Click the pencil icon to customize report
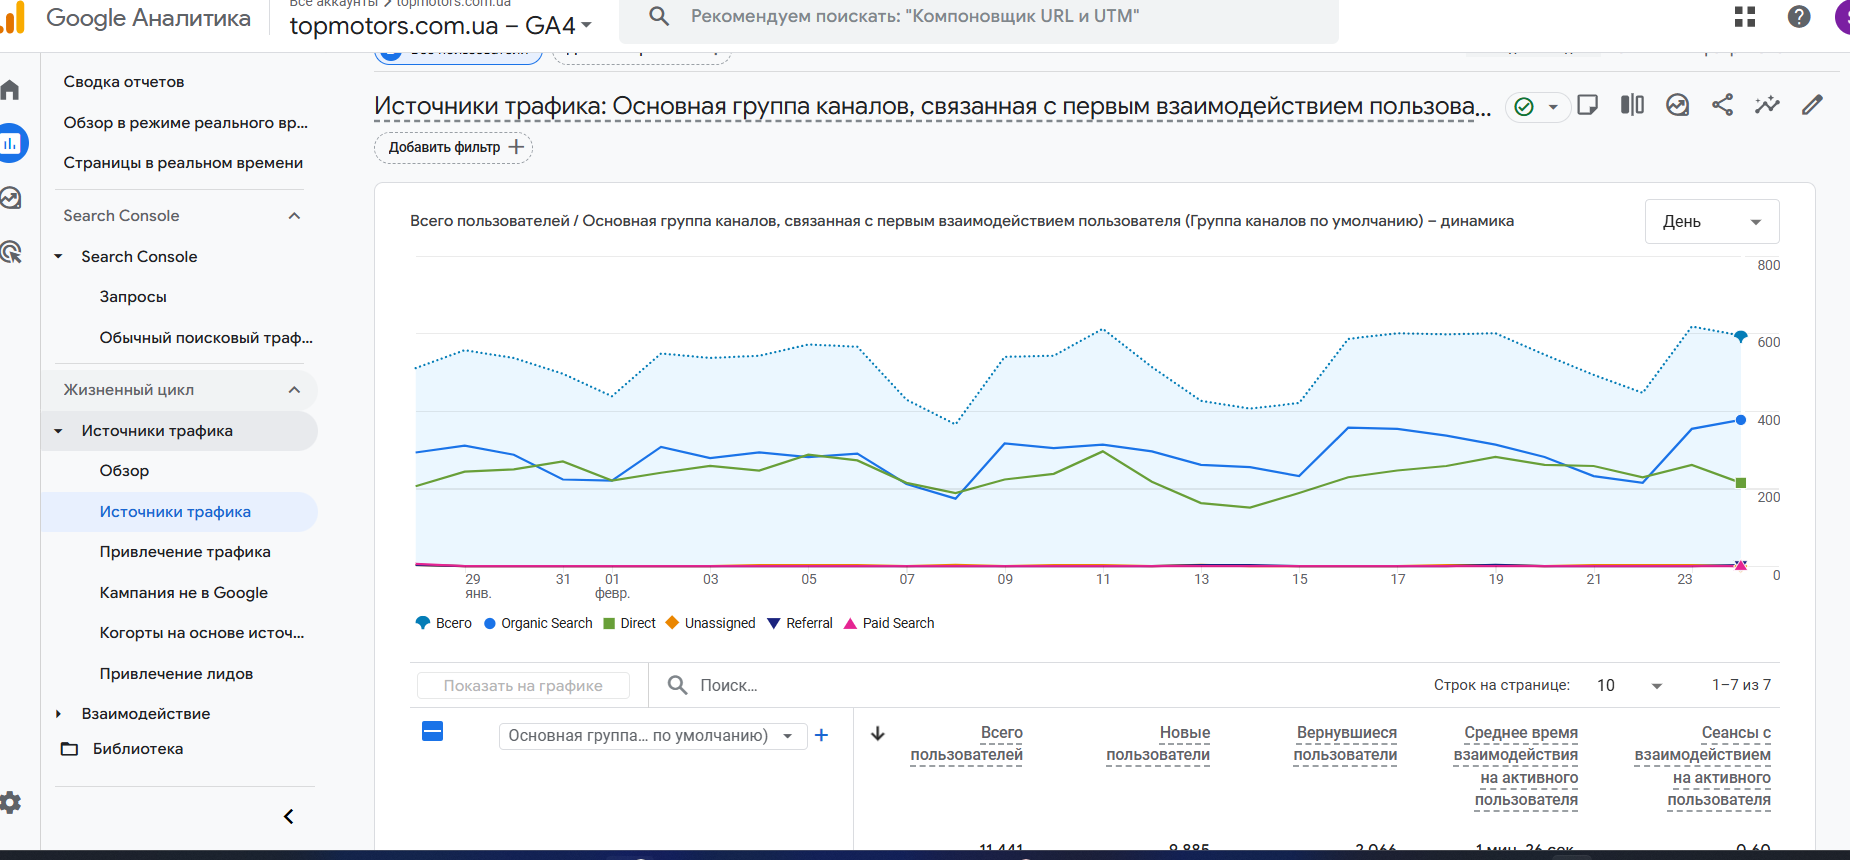Viewport: 1850px width, 860px height. (1812, 105)
